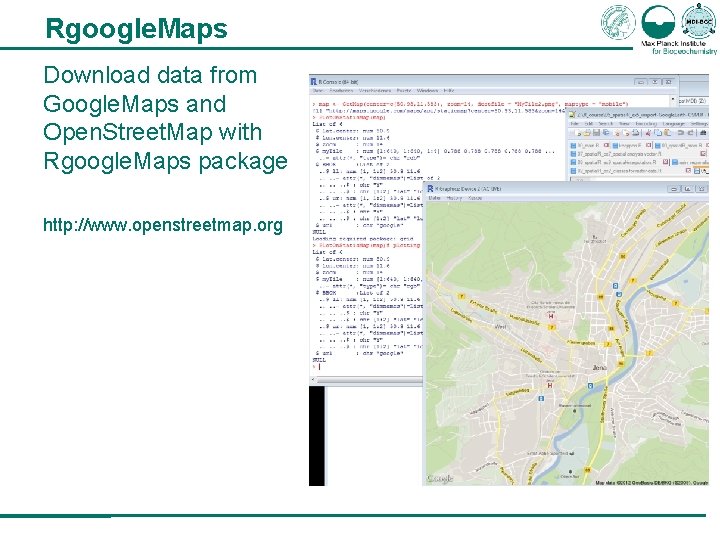Image resolution: width=720 pixels, height=540 pixels.
Task: Click 'myTile' output line in R Console
Action: [x=435, y=151]
